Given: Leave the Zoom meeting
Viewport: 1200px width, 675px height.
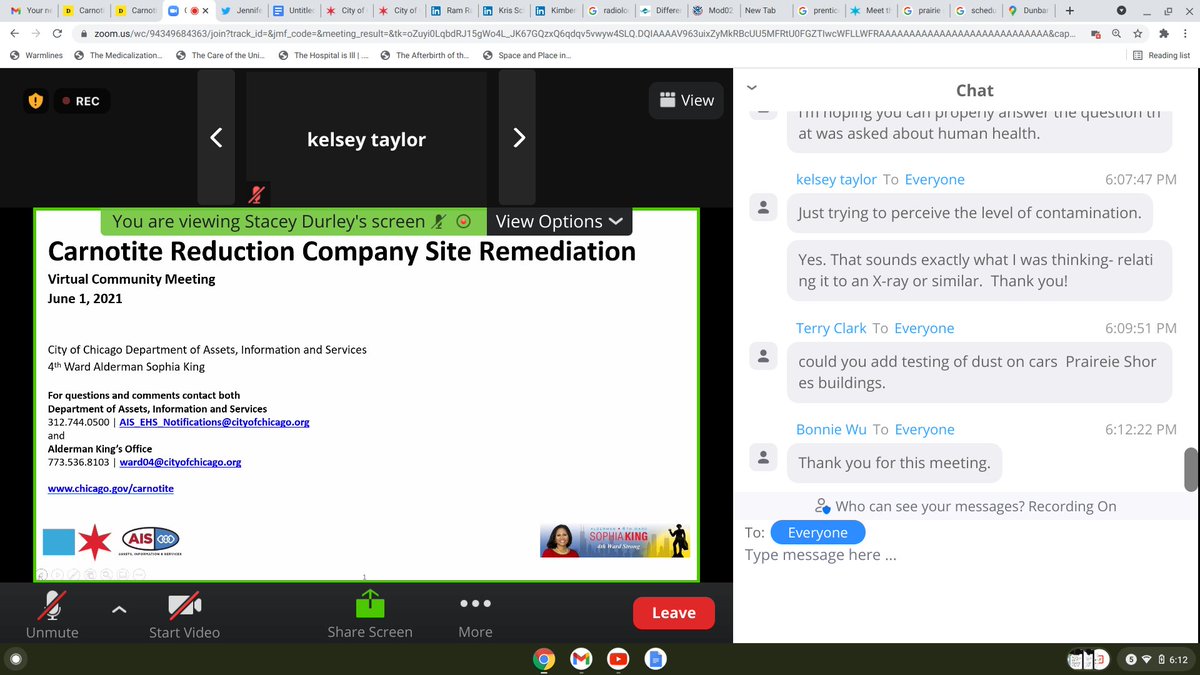Looking at the screenshot, I should pyautogui.click(x=674, y=613).
